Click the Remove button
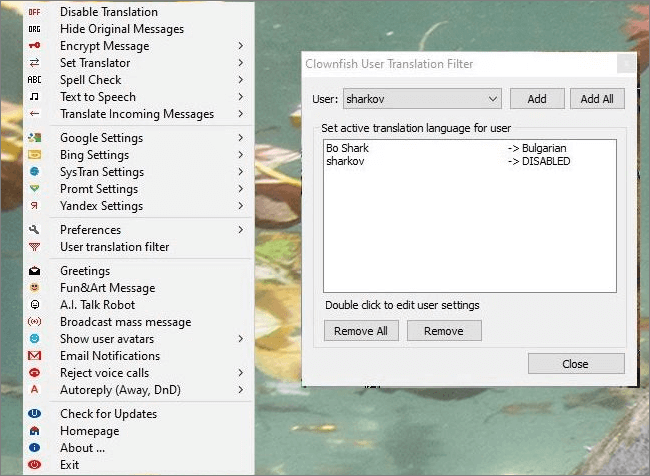This screenshot has height=476, width=650. point(444,331)
